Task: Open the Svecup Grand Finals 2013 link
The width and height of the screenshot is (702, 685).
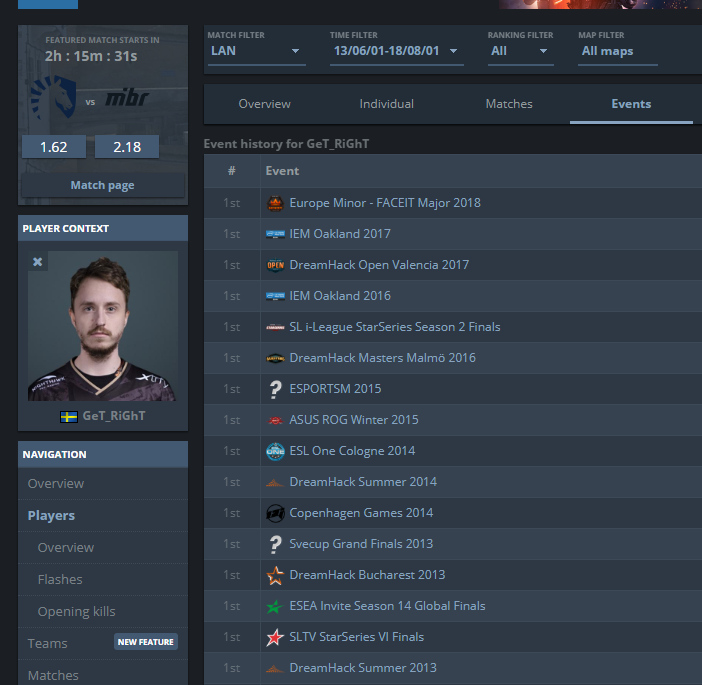Action: tap(361, 544)
